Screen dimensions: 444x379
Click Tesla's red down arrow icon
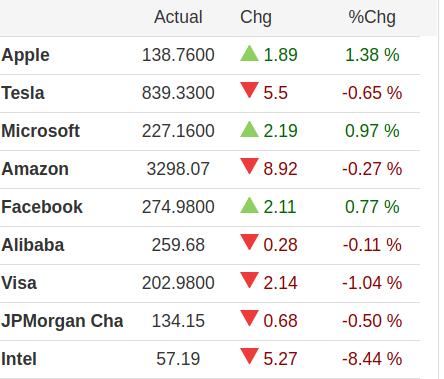(249, 90)
